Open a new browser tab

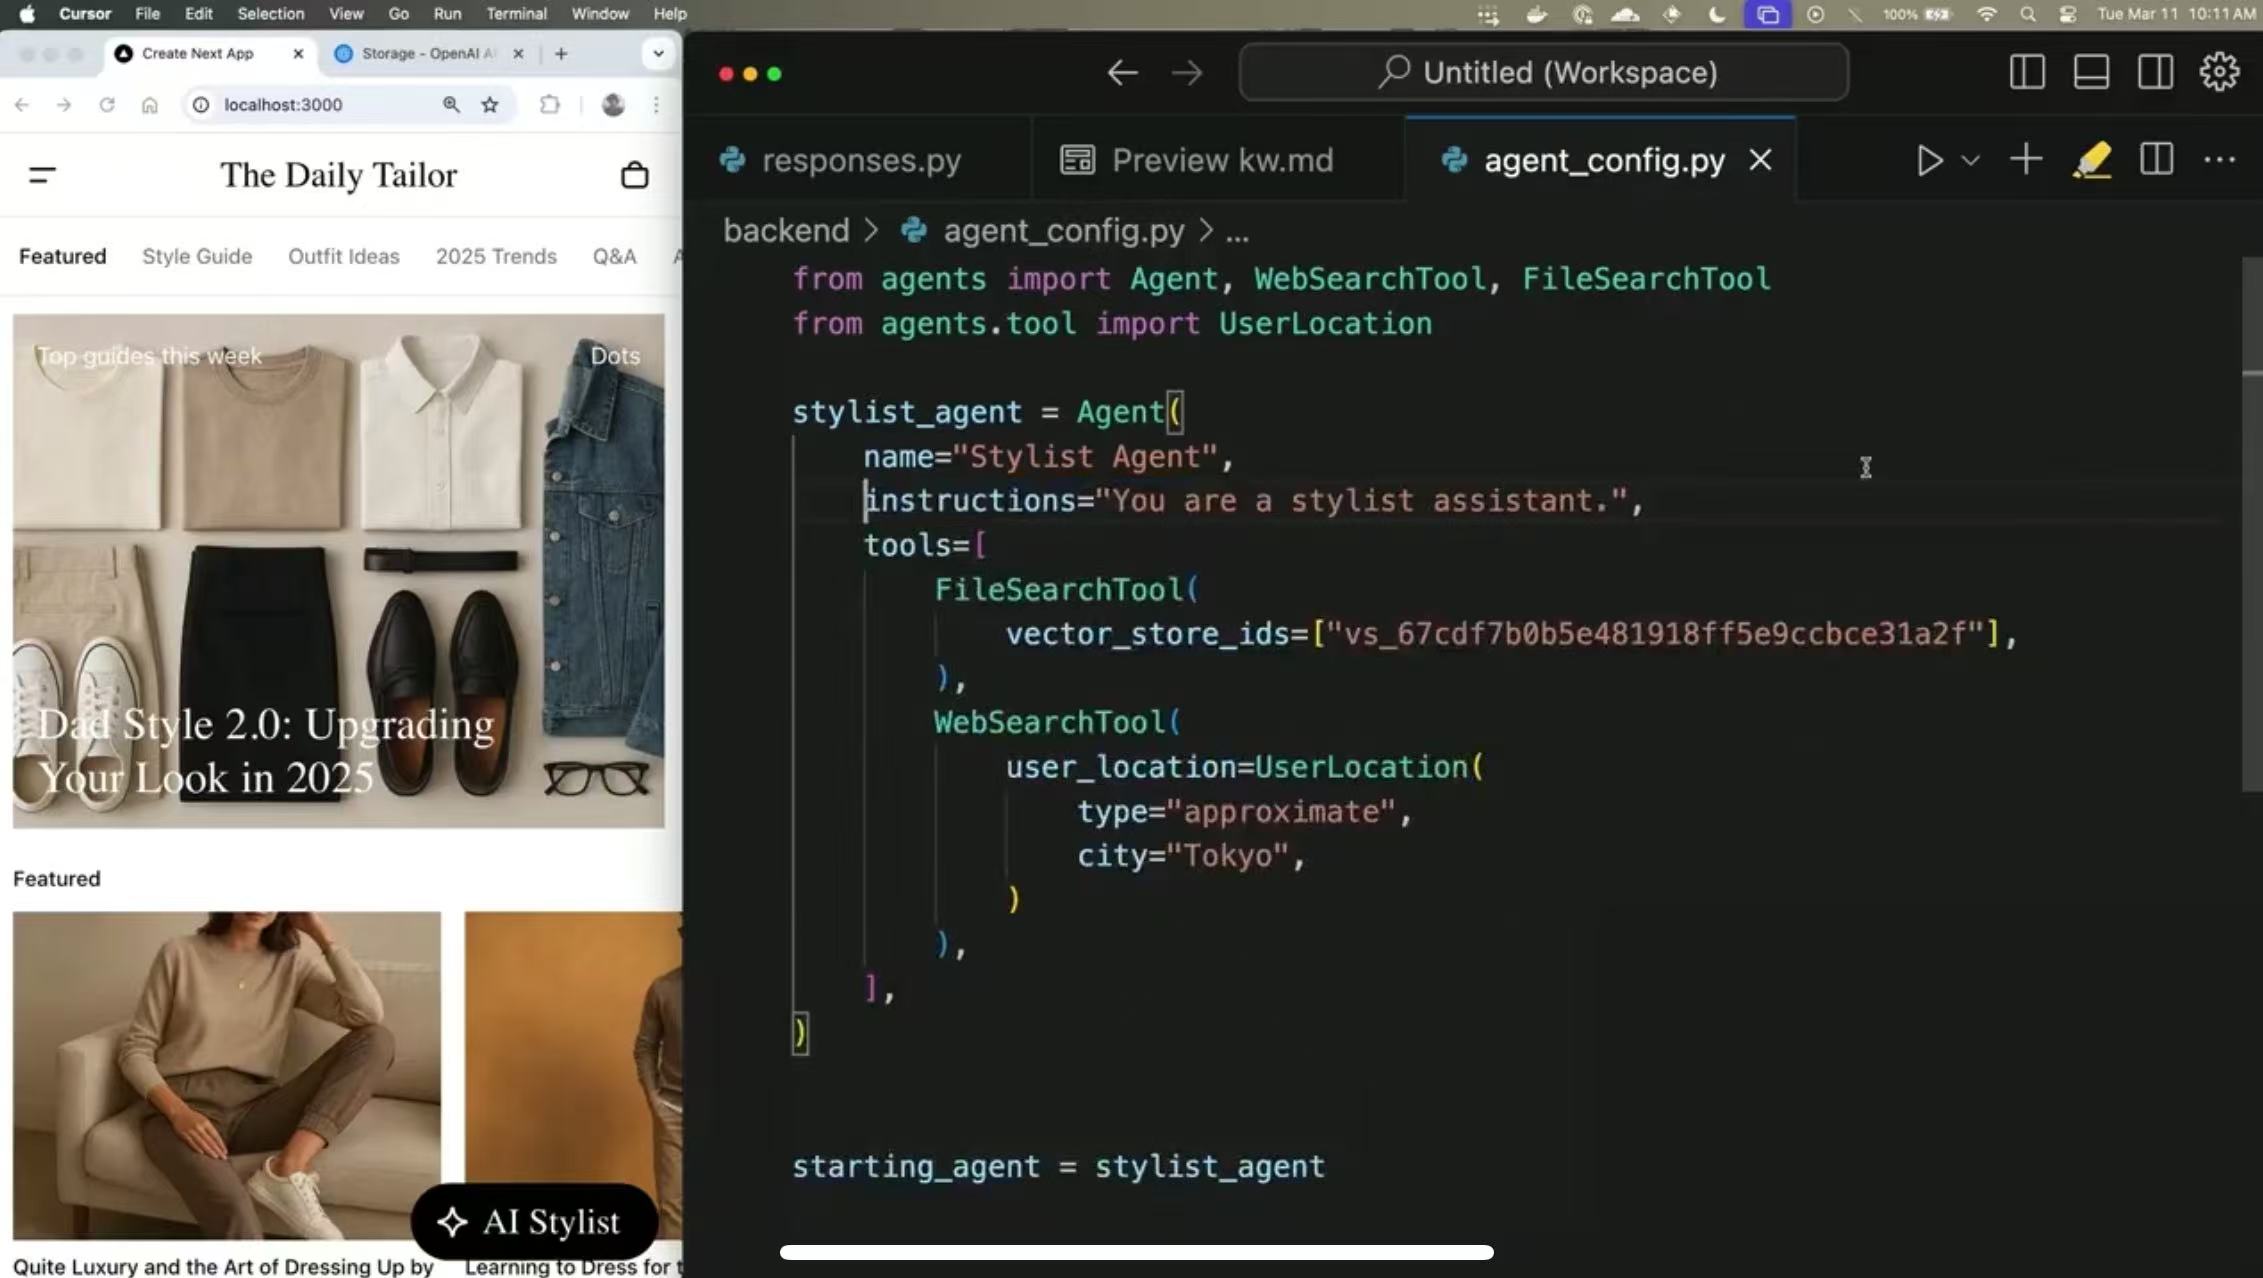point(561,54)
